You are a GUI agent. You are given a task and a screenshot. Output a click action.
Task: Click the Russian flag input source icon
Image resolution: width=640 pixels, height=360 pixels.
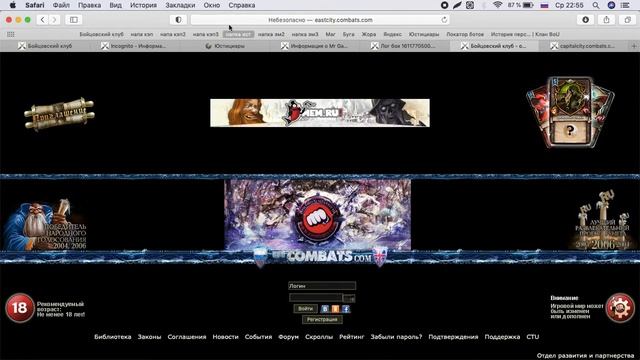pyautogui.click(x=544, y=5)
